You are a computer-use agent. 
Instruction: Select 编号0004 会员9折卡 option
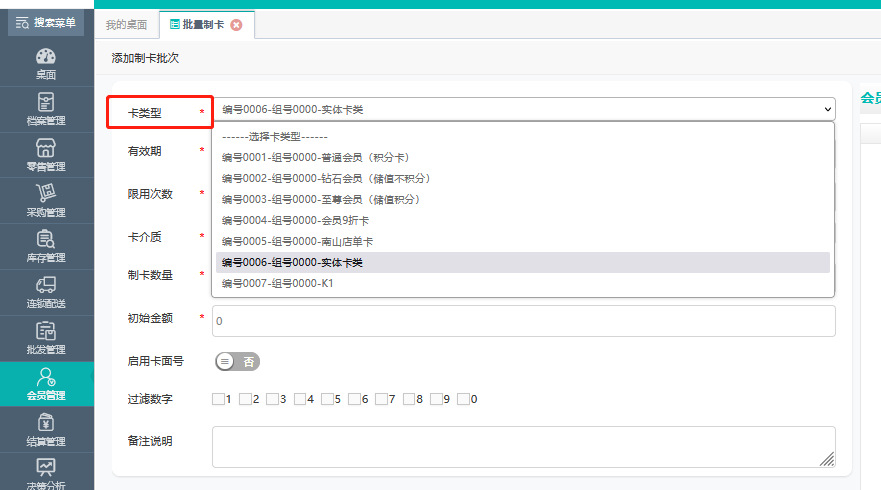coord(523,220)
